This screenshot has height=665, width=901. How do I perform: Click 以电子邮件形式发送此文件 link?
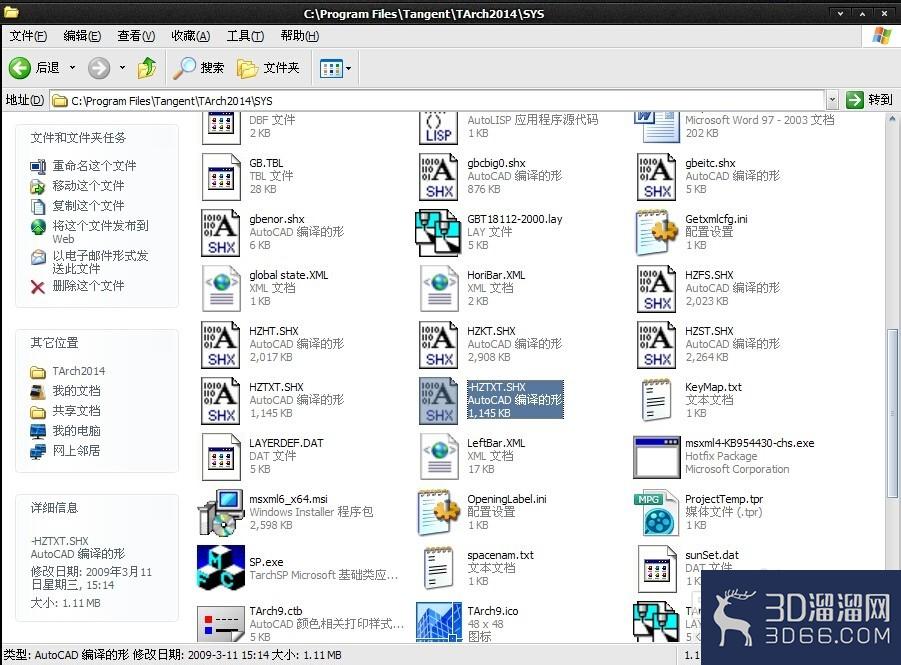pyautogui.click(x=101, y=262)
